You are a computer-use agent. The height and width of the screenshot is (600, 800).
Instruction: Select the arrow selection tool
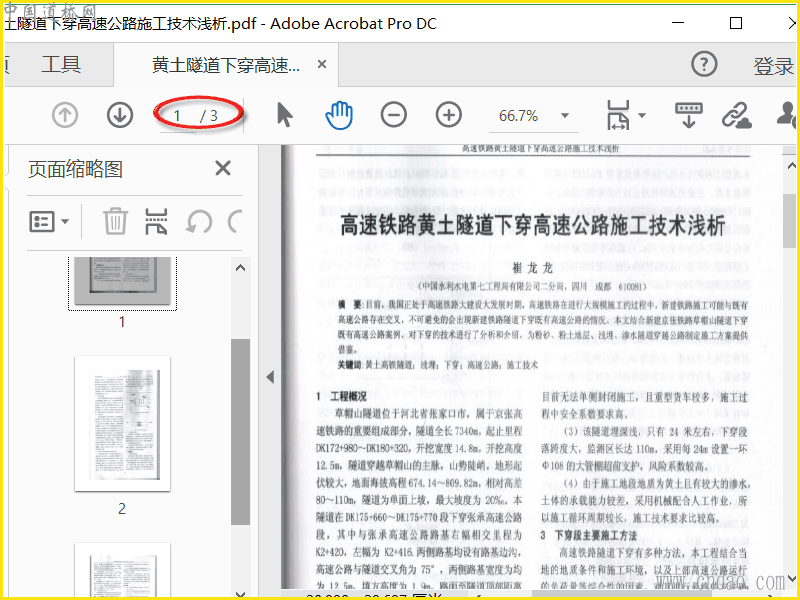285,114
